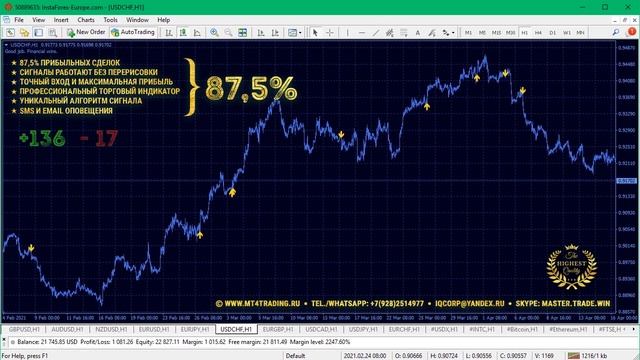Click the New Order button
640x360 pixels.
[86, 32]
